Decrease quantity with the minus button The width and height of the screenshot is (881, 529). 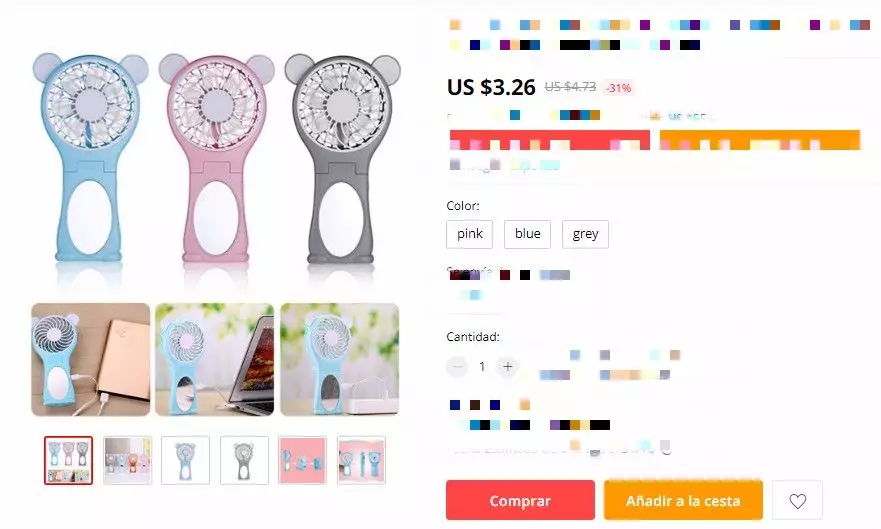[457, 367]
